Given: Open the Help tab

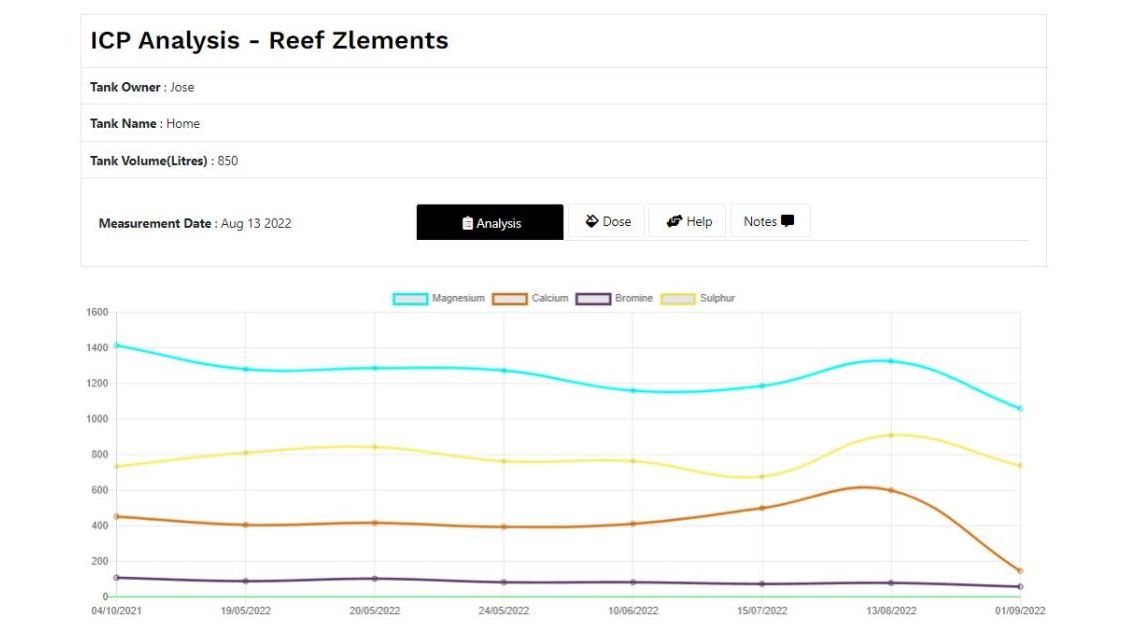Looking at the screenshot, I should [x=687, y=220].
